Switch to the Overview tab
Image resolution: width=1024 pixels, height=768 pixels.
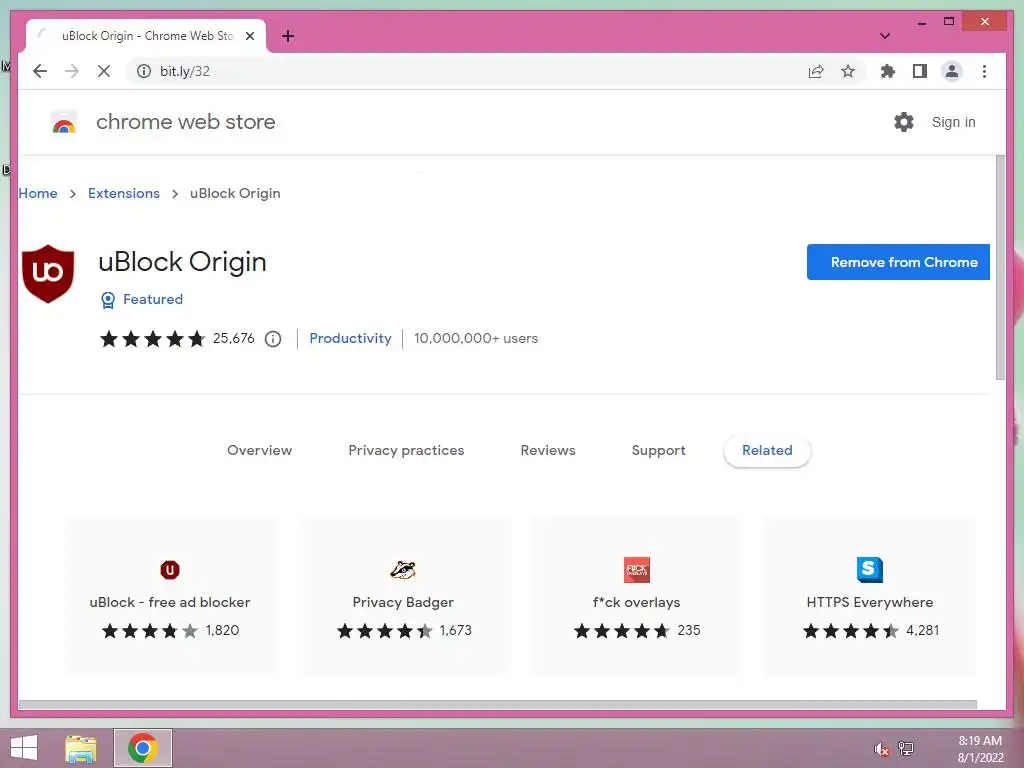coord(260,451)
